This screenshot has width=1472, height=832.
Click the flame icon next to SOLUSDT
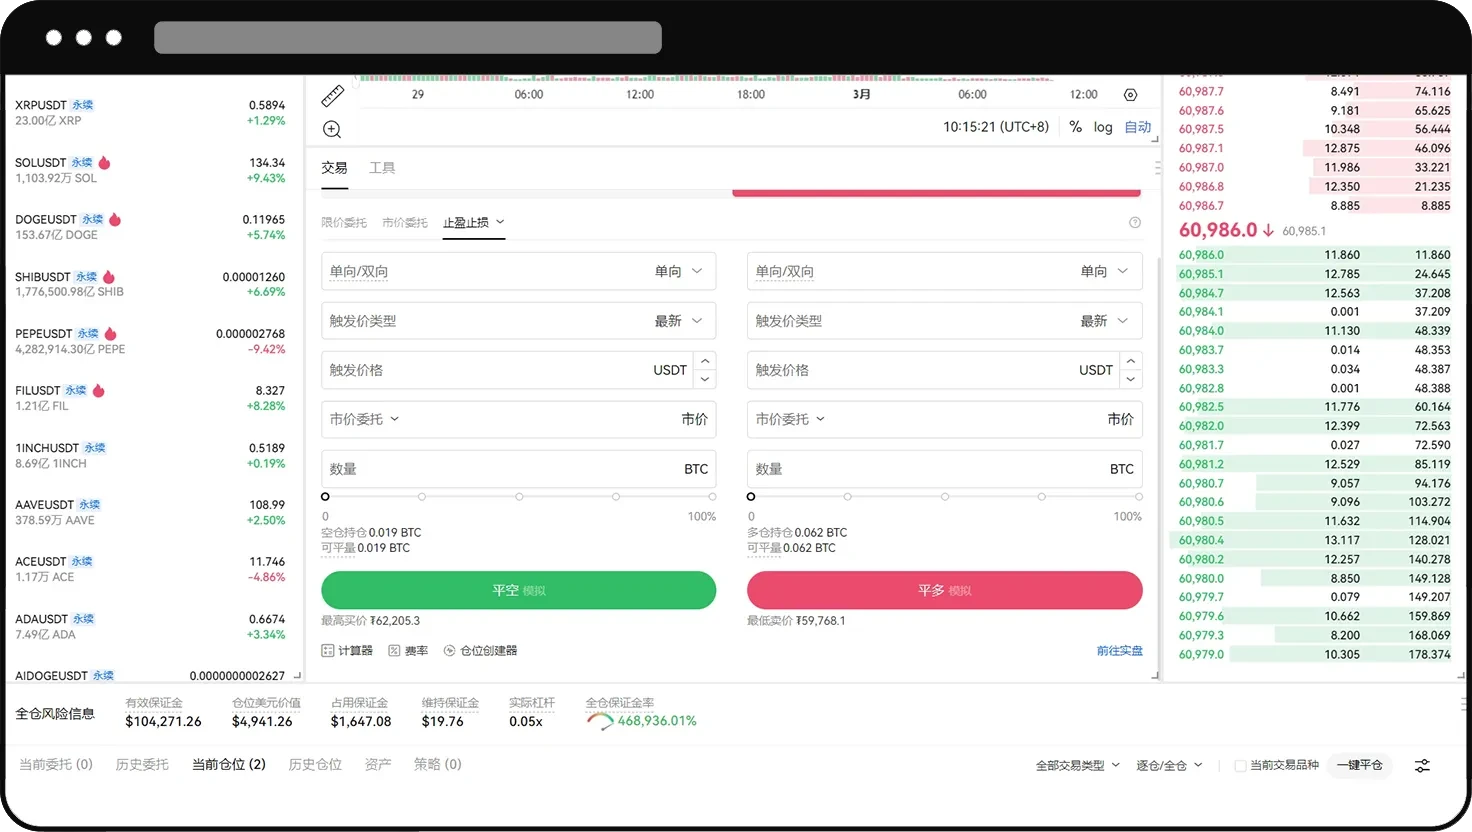click(104, 162)
